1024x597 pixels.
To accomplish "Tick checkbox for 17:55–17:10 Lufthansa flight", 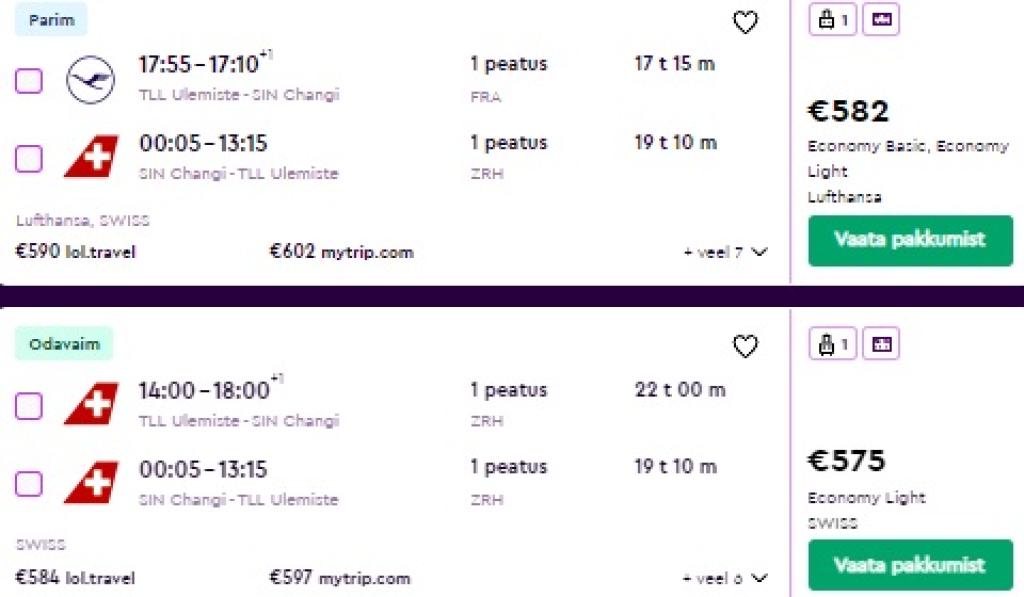I will click(x=29, y=80).
